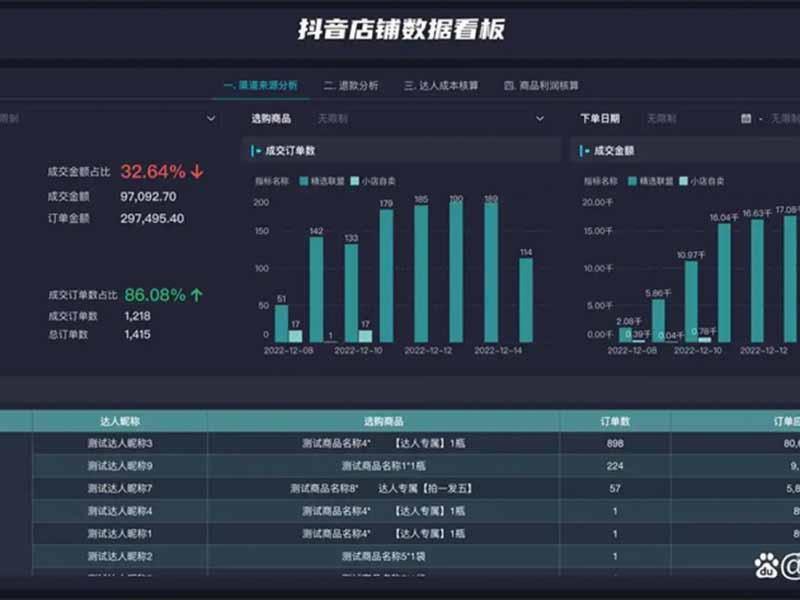Screen dimensions: 800x600
Task: Click product cell 测试商品名称1*1瓶
Action: [x=383, y=466]
